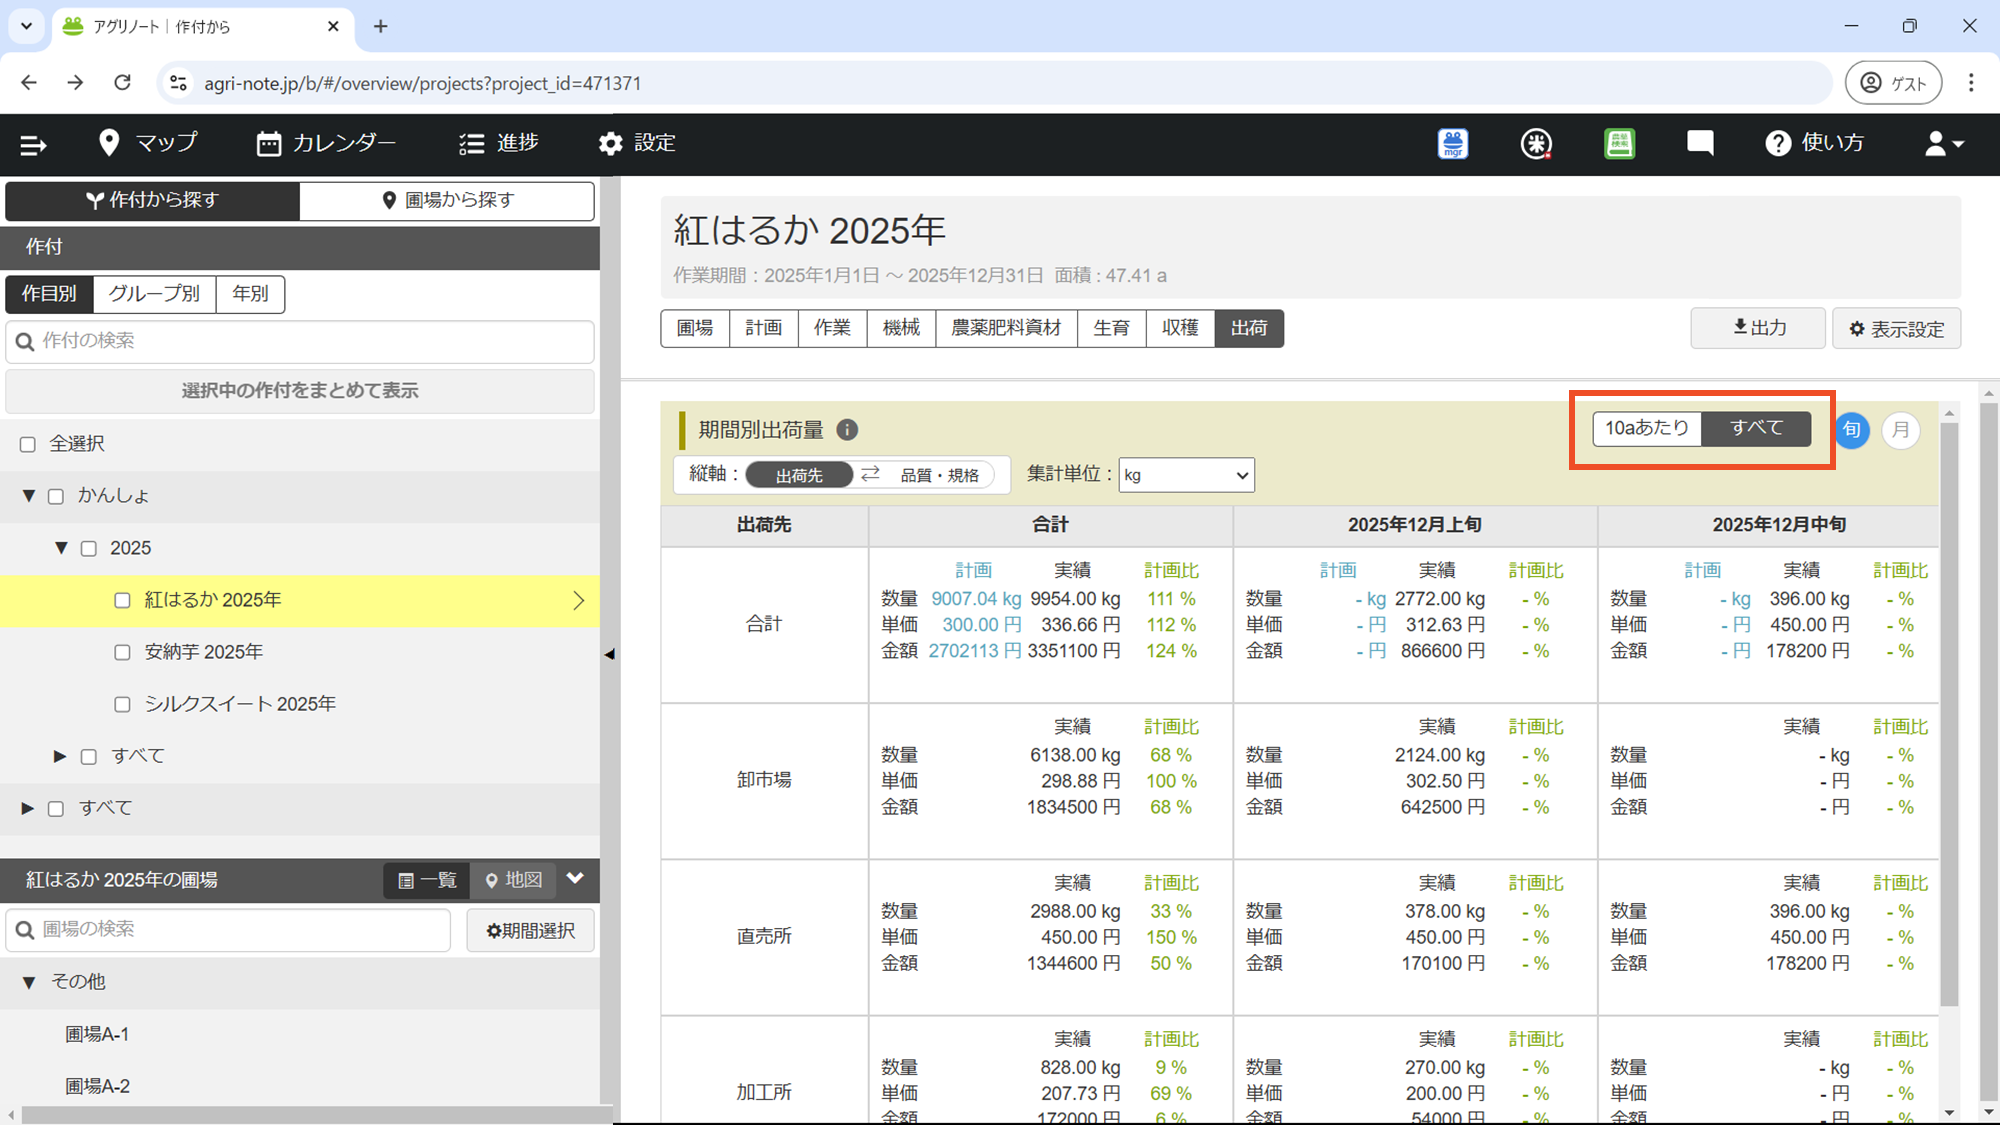Screen dimensions: 2000x1125
Task: Check the 全選択 checkbox
Action: click(x=28, y=444)
